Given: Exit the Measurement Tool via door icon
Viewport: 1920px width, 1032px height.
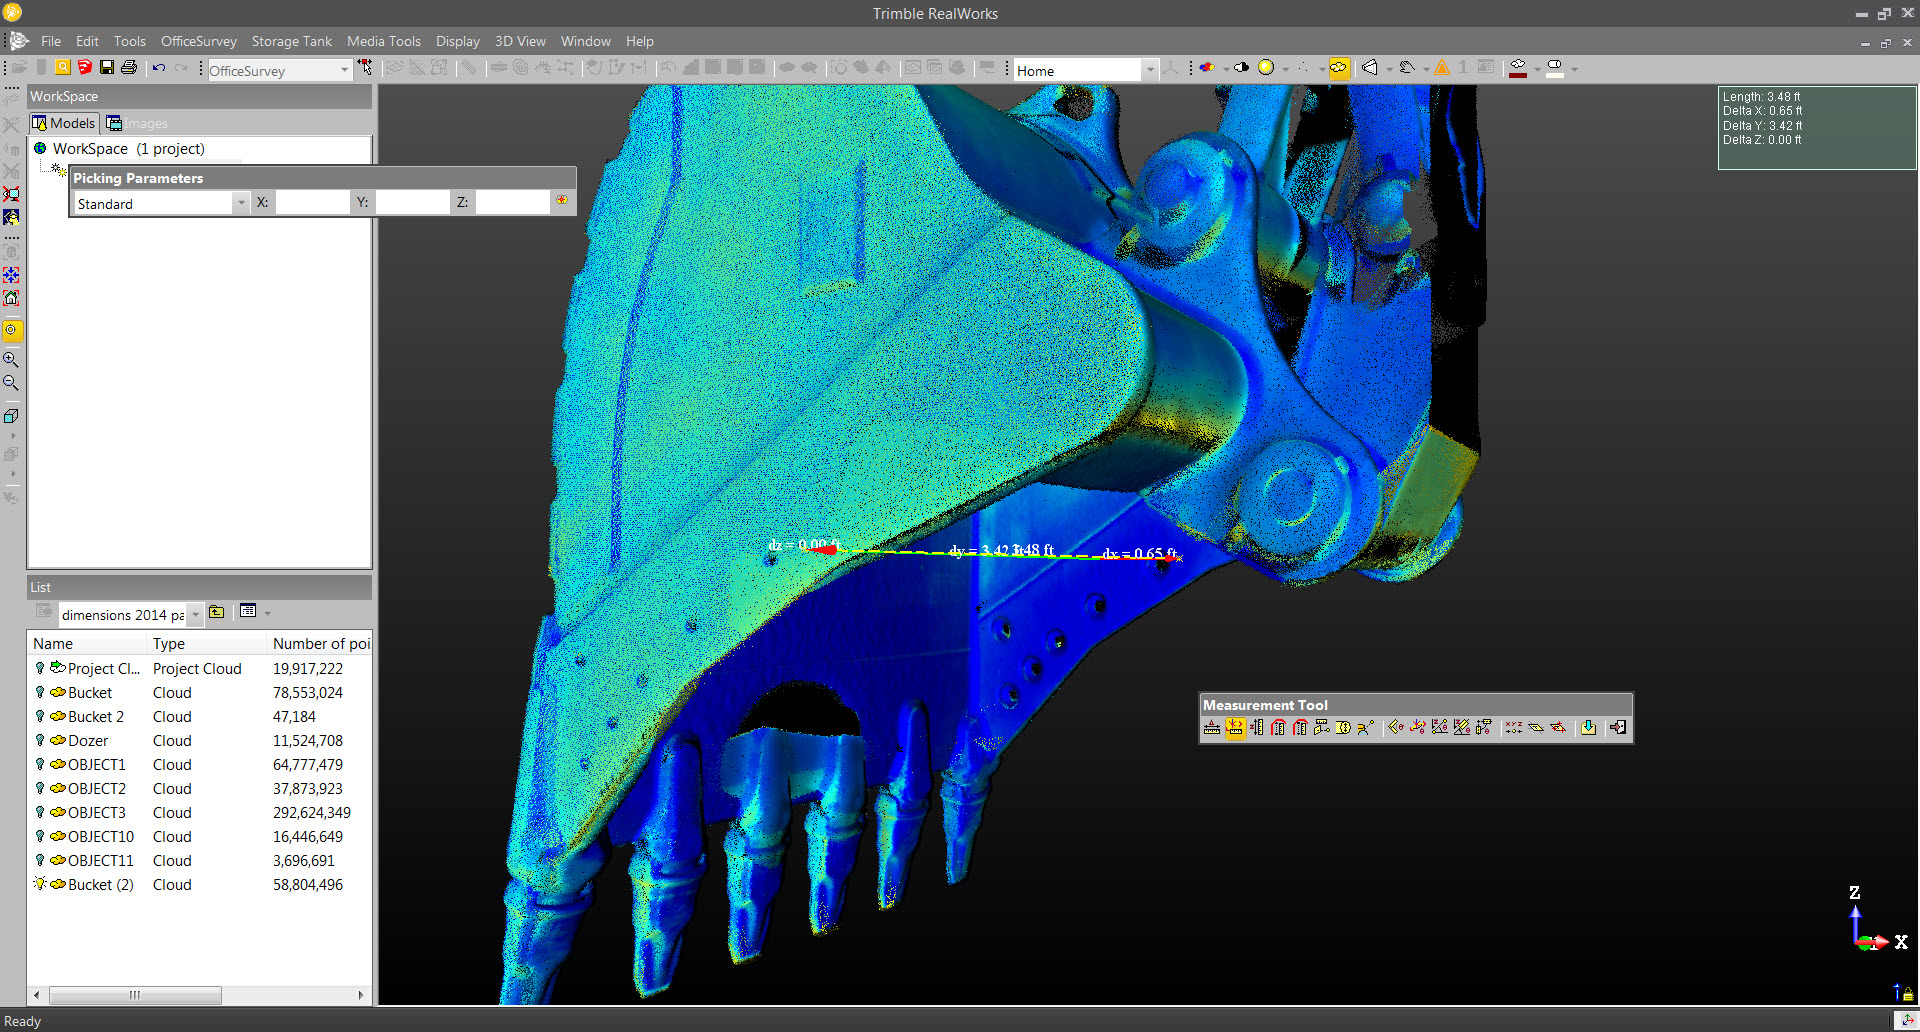Looking at the screenshot, I should coord(1617,727).
